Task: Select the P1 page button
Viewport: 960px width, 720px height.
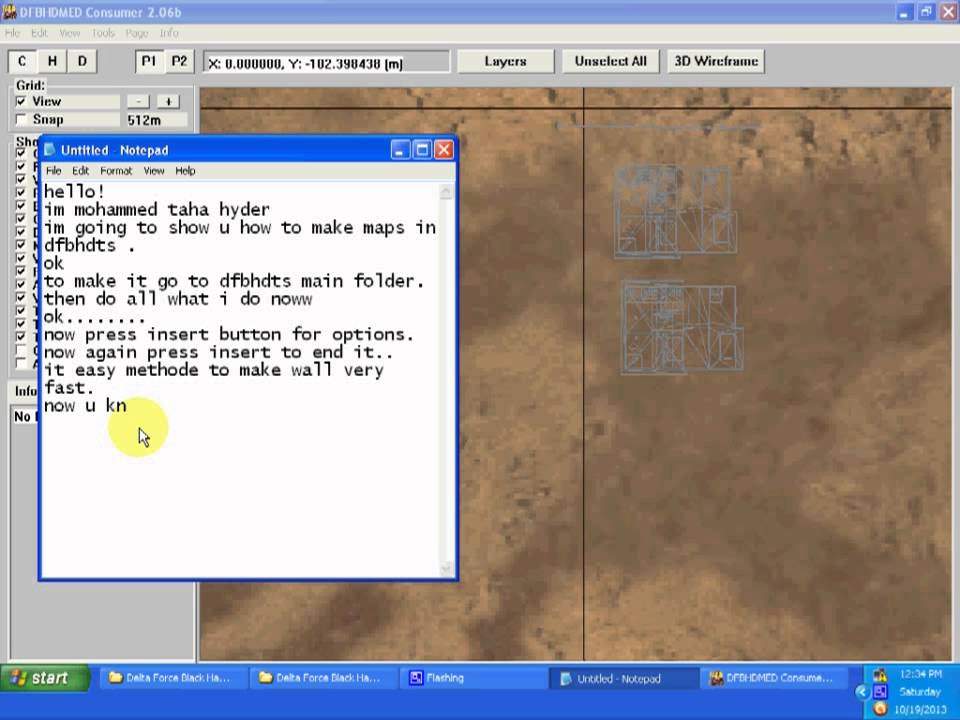Action: point(149,61)
